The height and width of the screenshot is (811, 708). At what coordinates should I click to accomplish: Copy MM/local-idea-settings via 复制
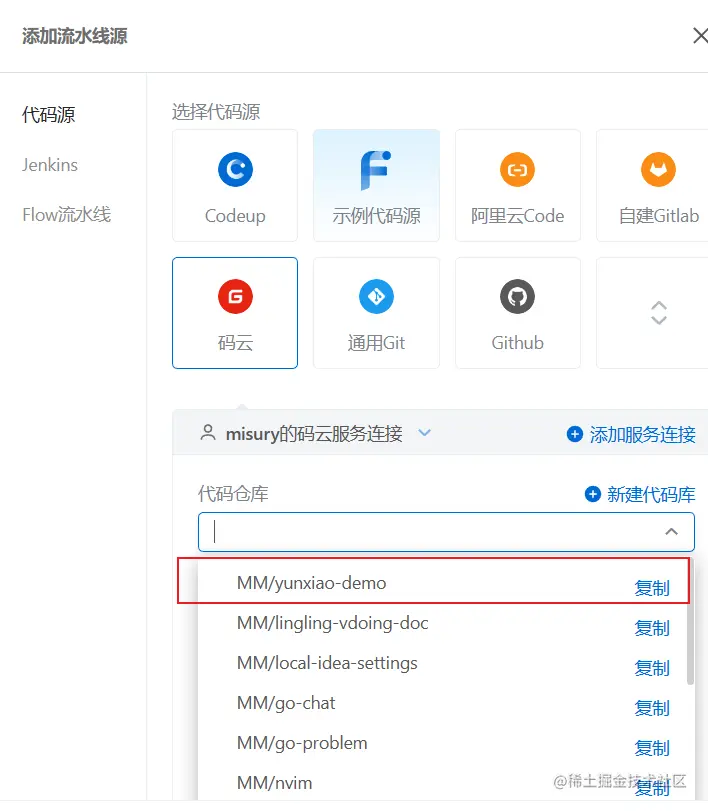pyautogui.click(x=652, y=668)
